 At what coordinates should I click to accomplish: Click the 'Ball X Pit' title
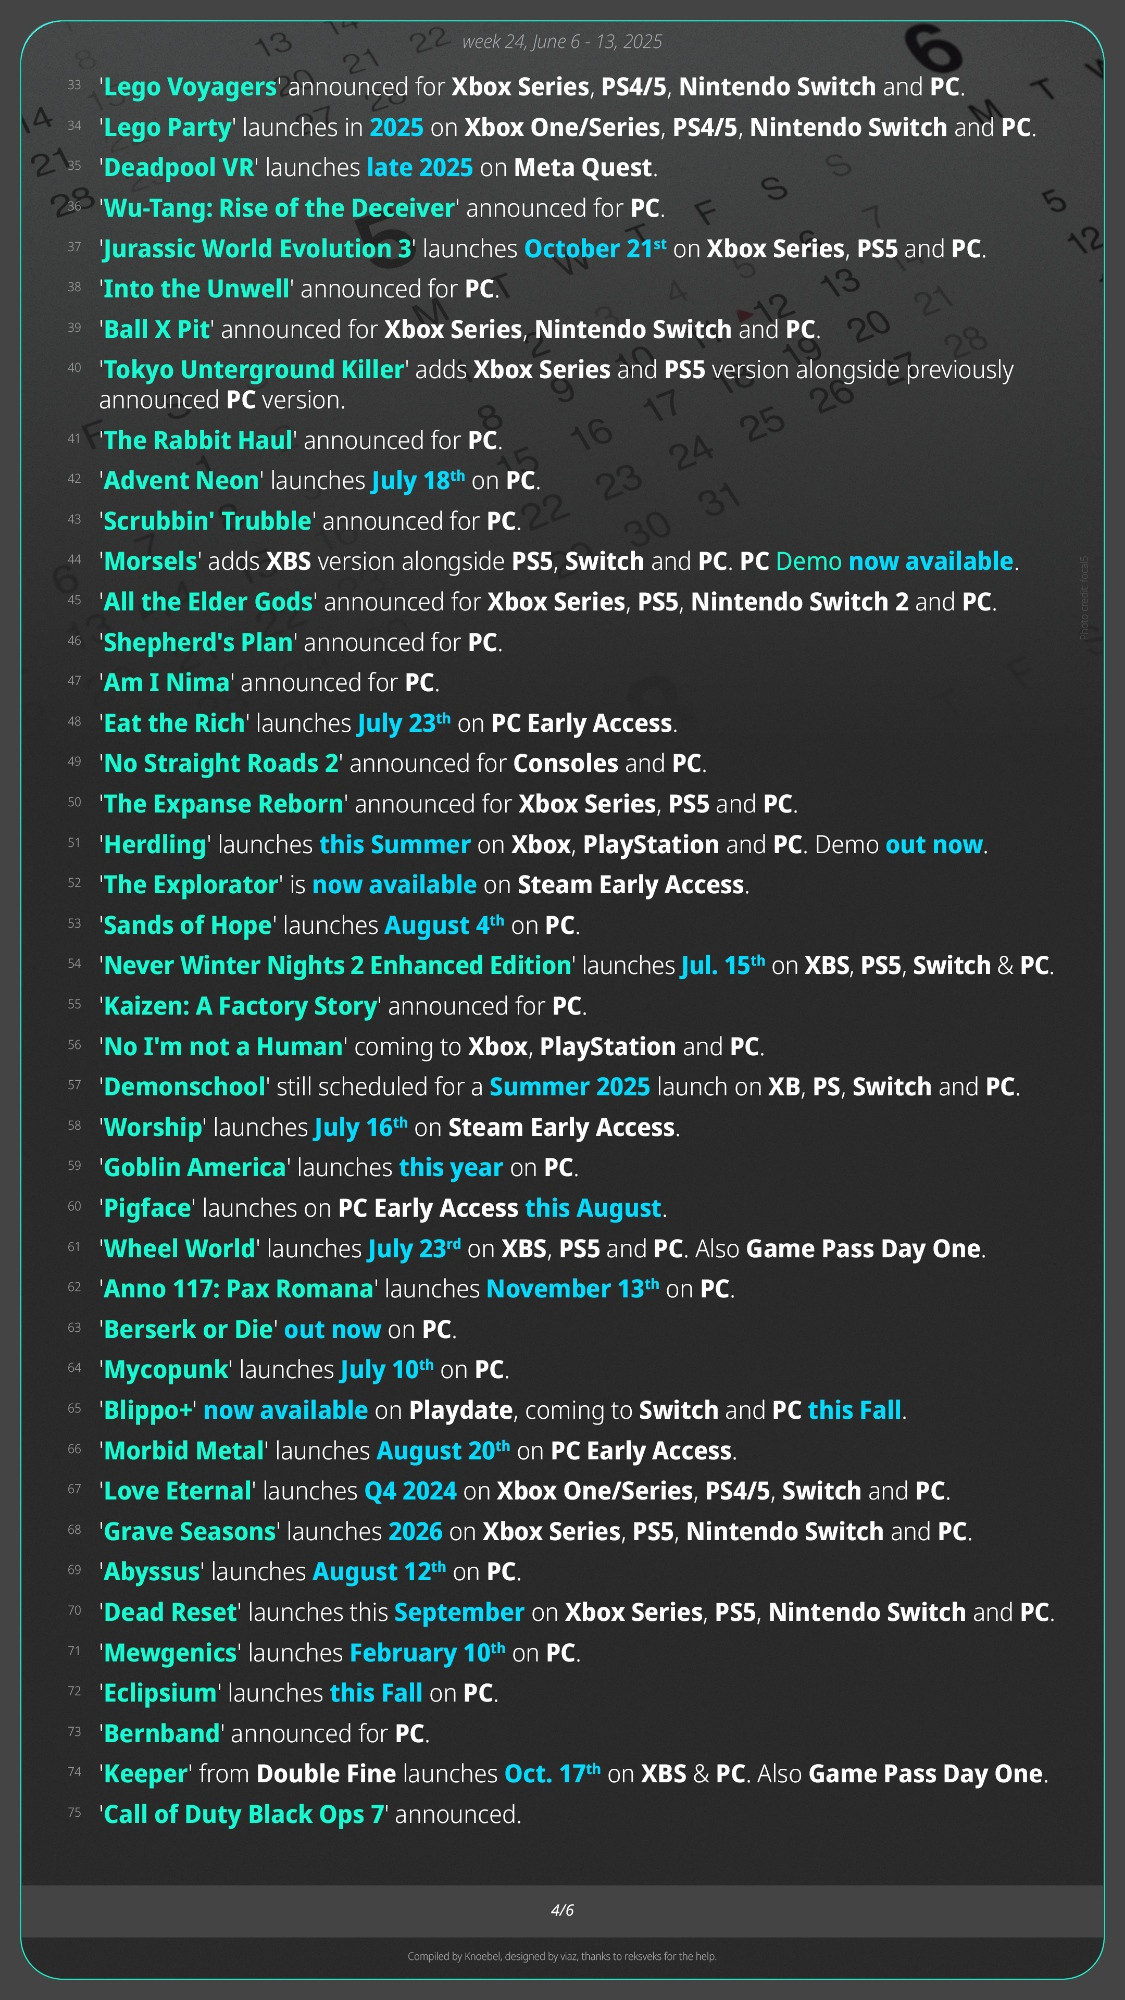(x=157, y=330)
